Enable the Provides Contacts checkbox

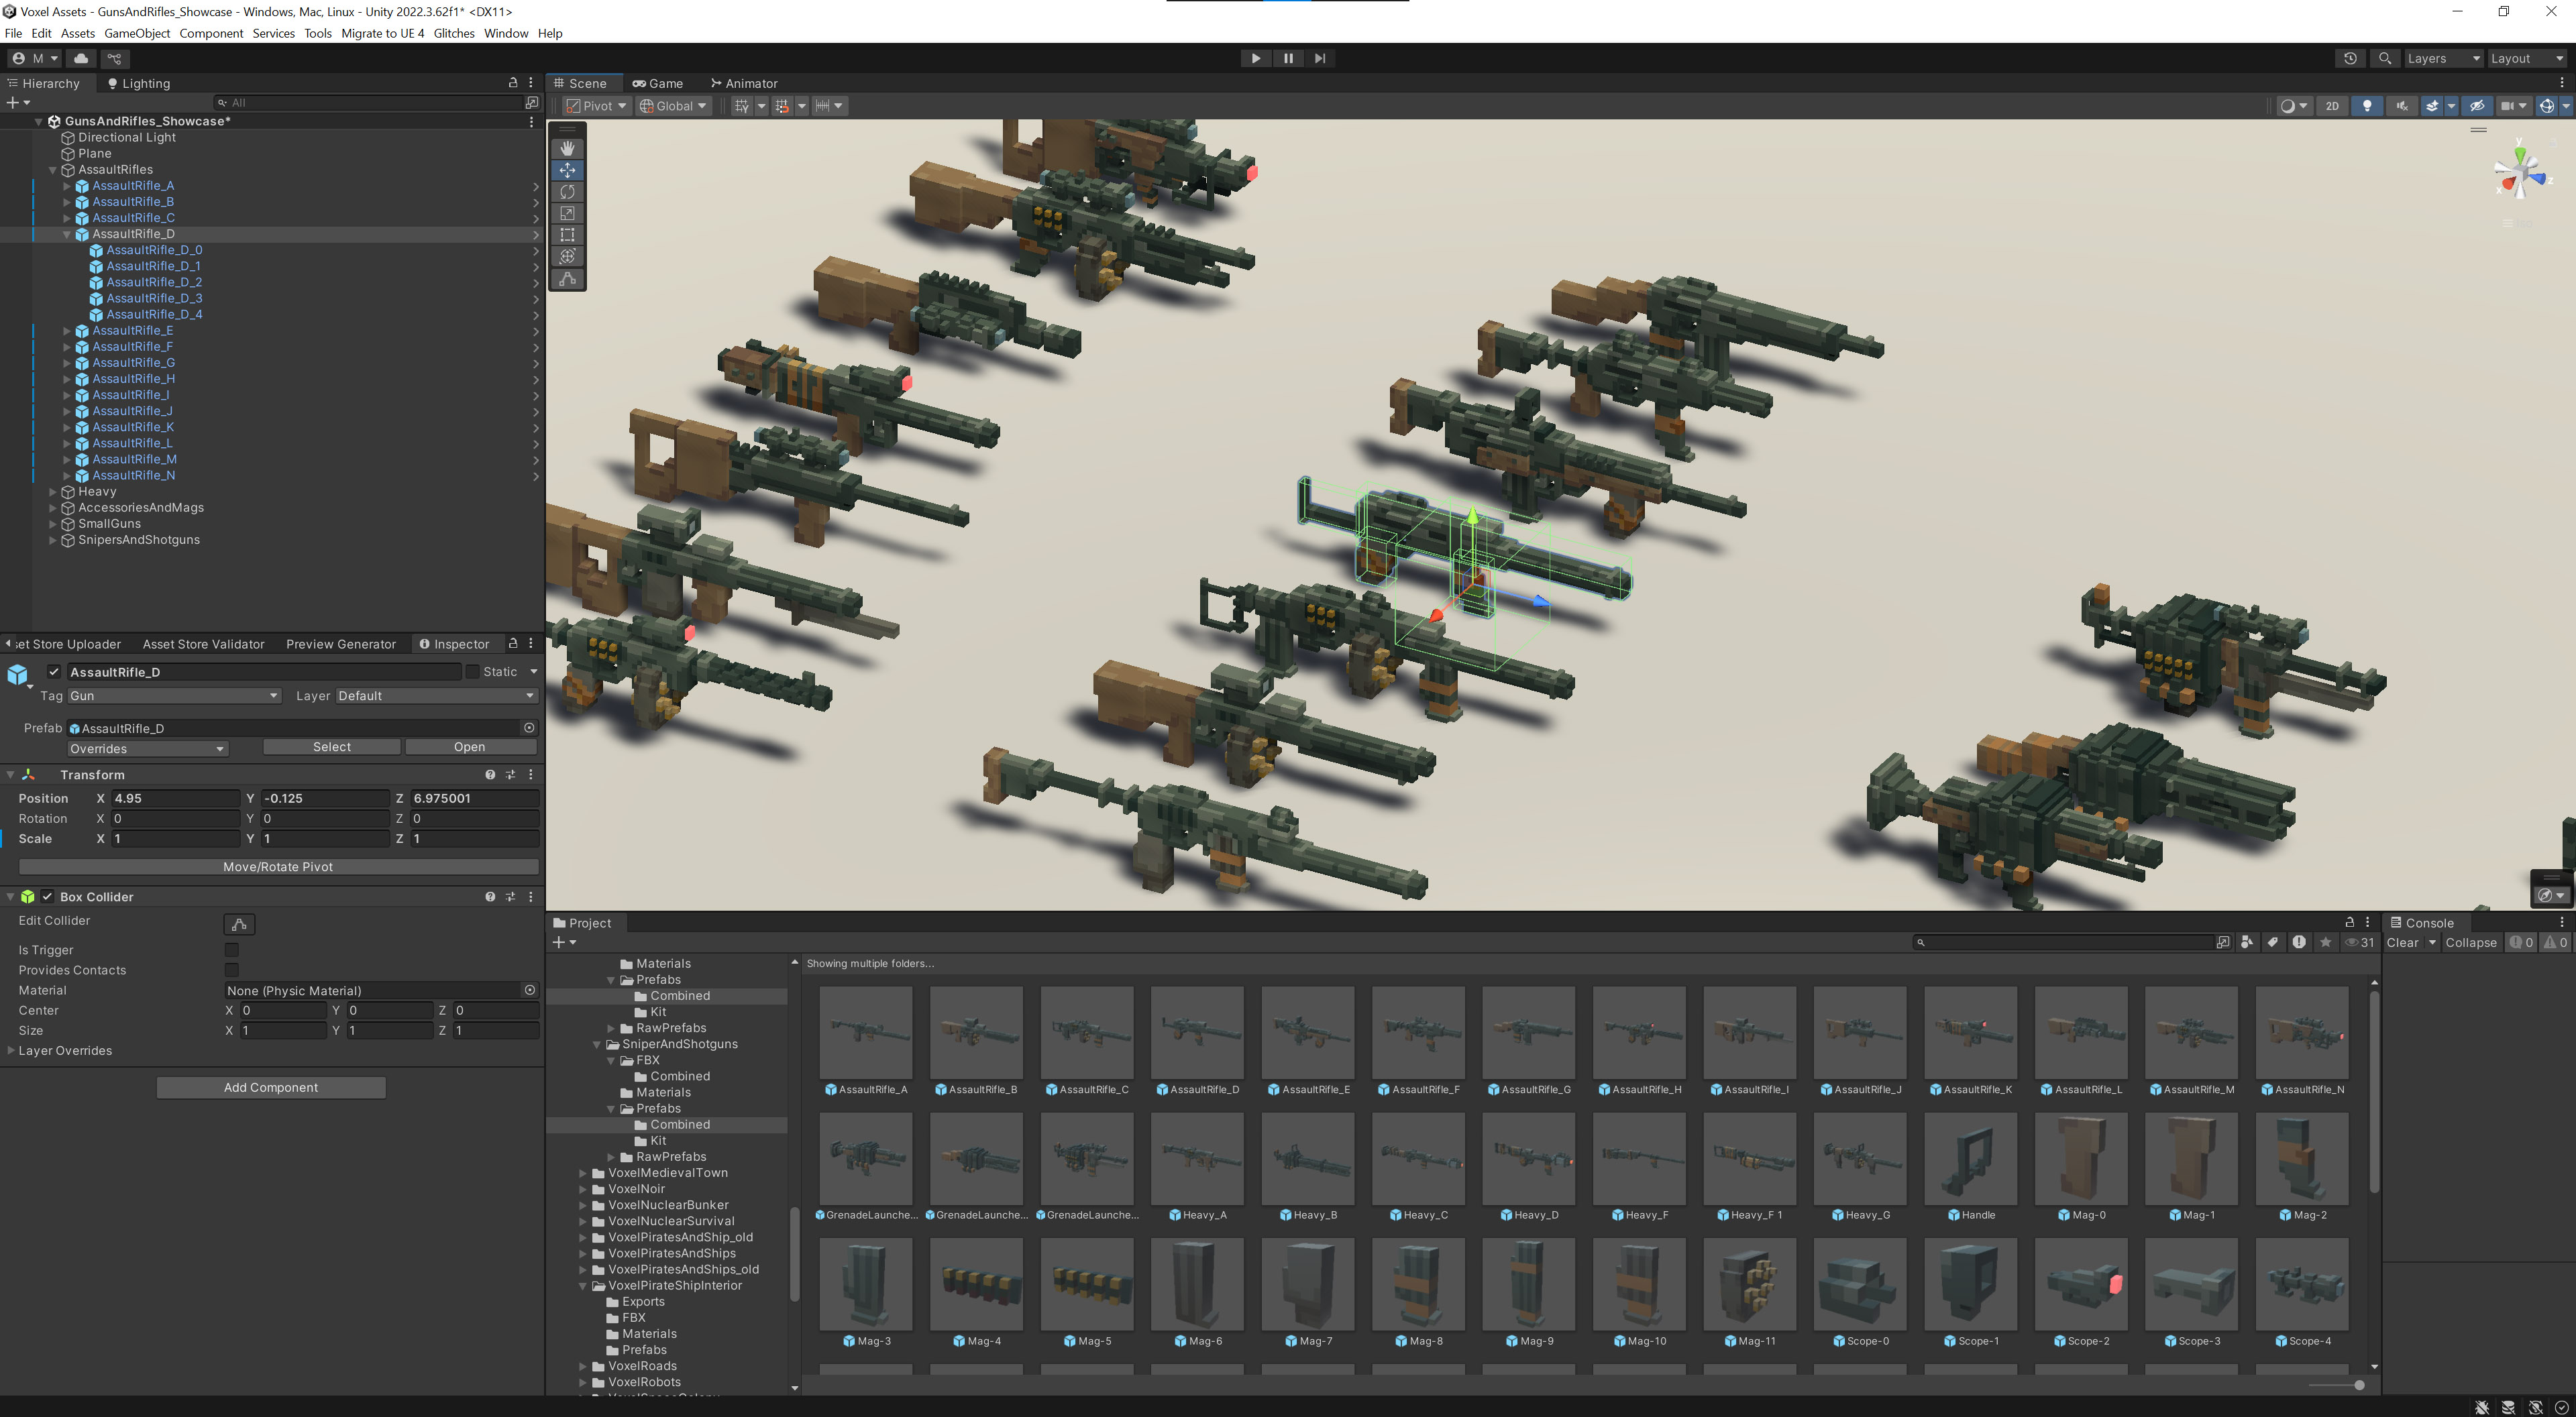(231, 970)
